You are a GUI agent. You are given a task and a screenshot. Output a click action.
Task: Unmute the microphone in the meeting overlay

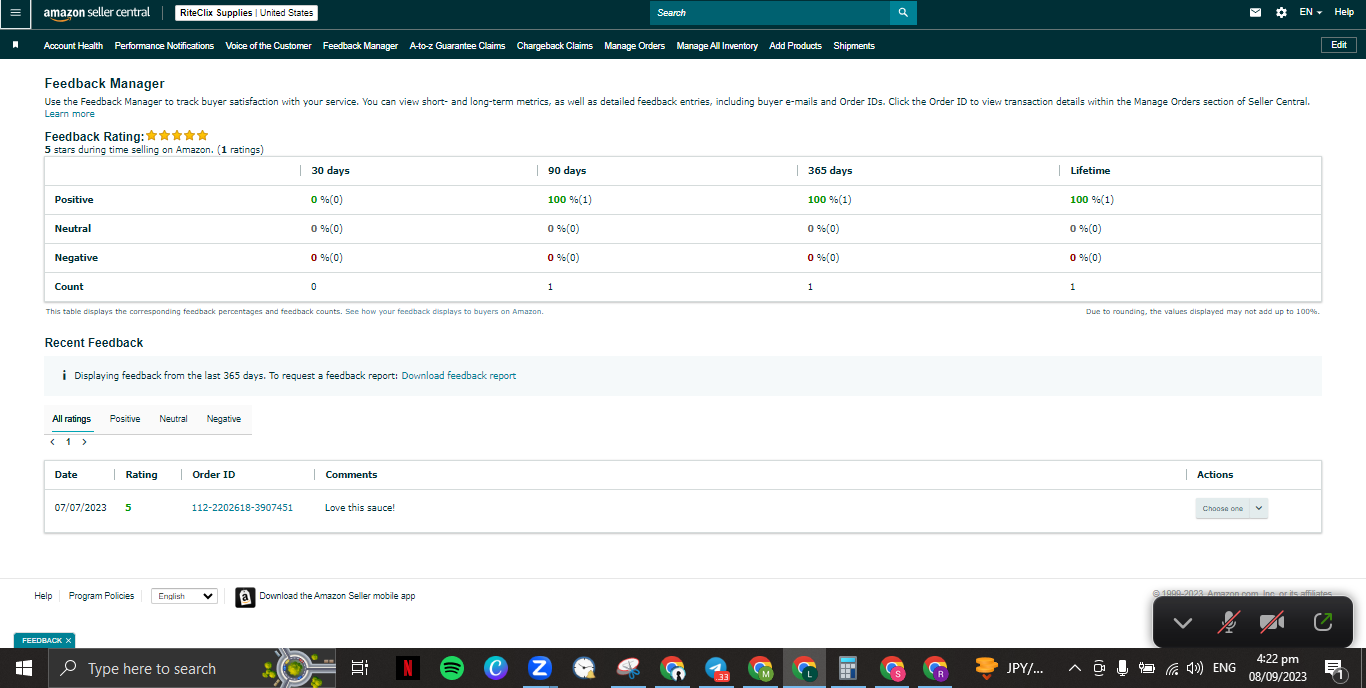point(1228,622)
